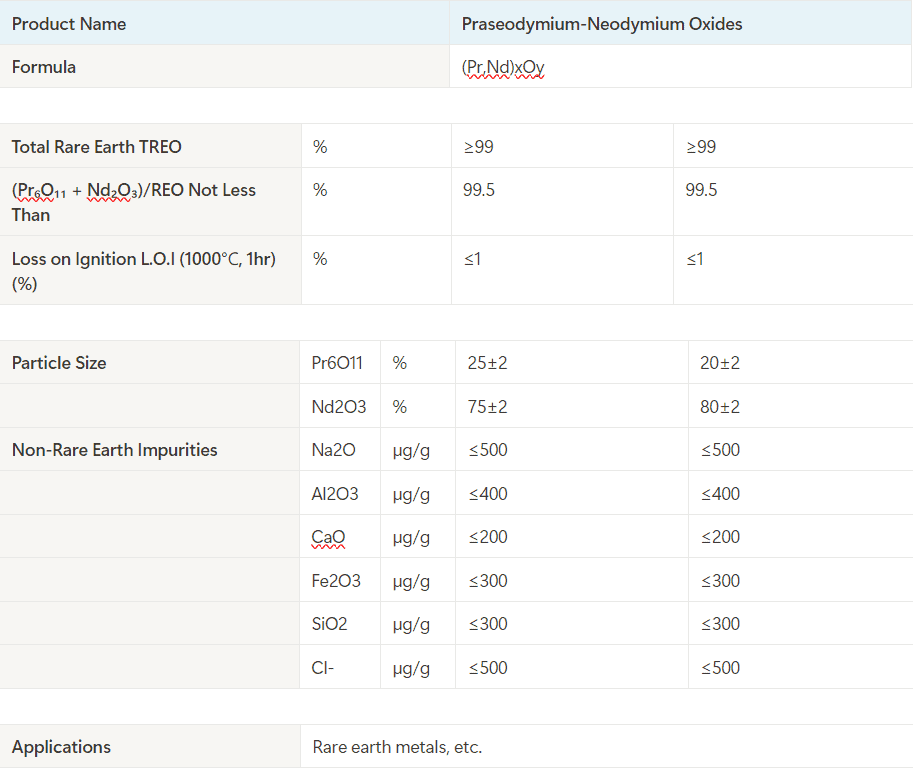Select the Rare earth metals, etc. cell
The image size is (913, 770).
[397, 747]
